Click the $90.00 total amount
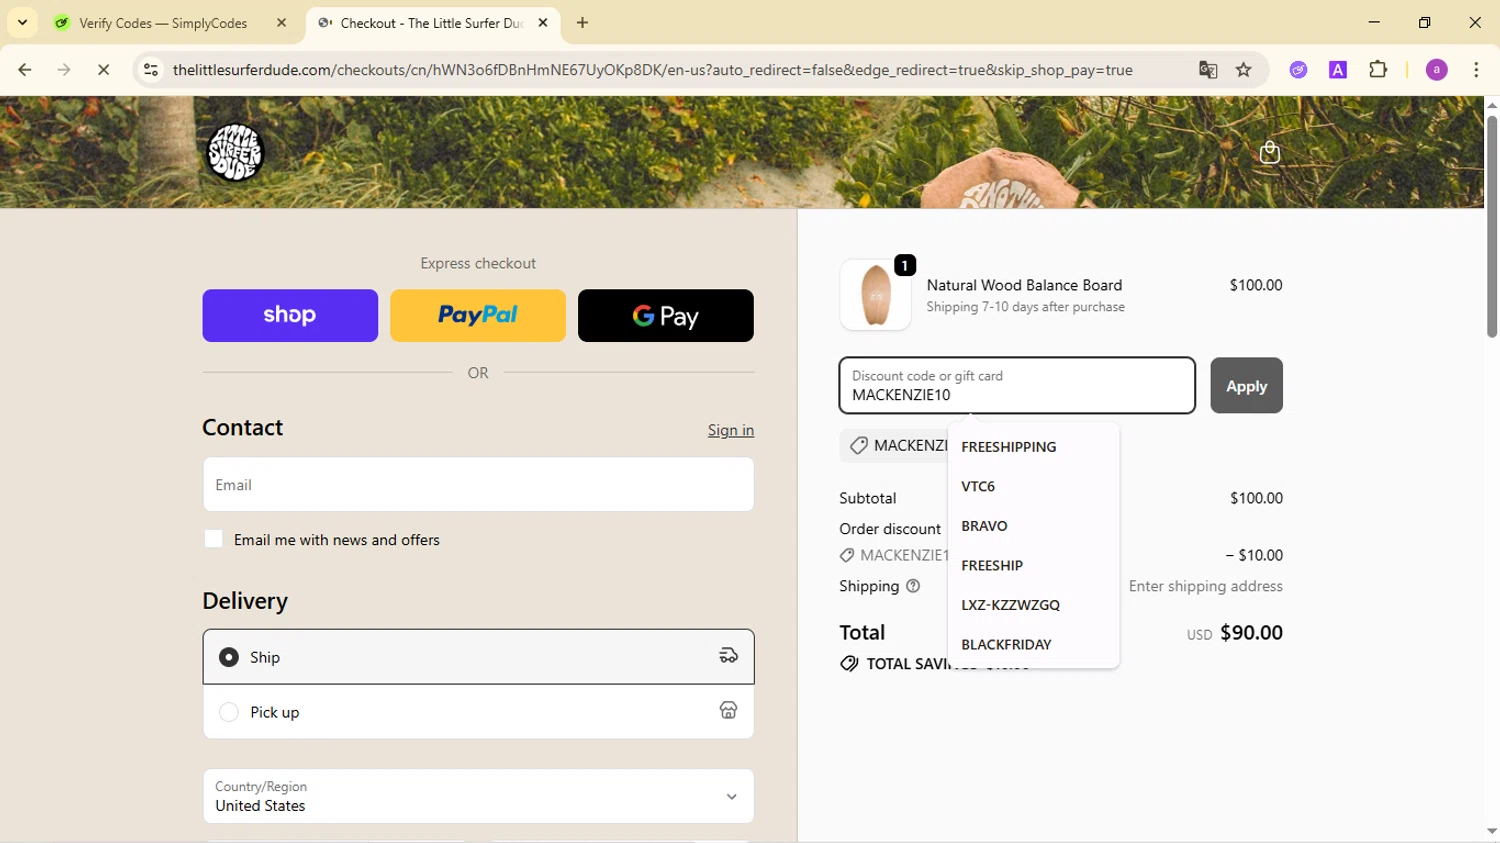1500x843 pixels. pyautogui.click(x=1251, y=633)
